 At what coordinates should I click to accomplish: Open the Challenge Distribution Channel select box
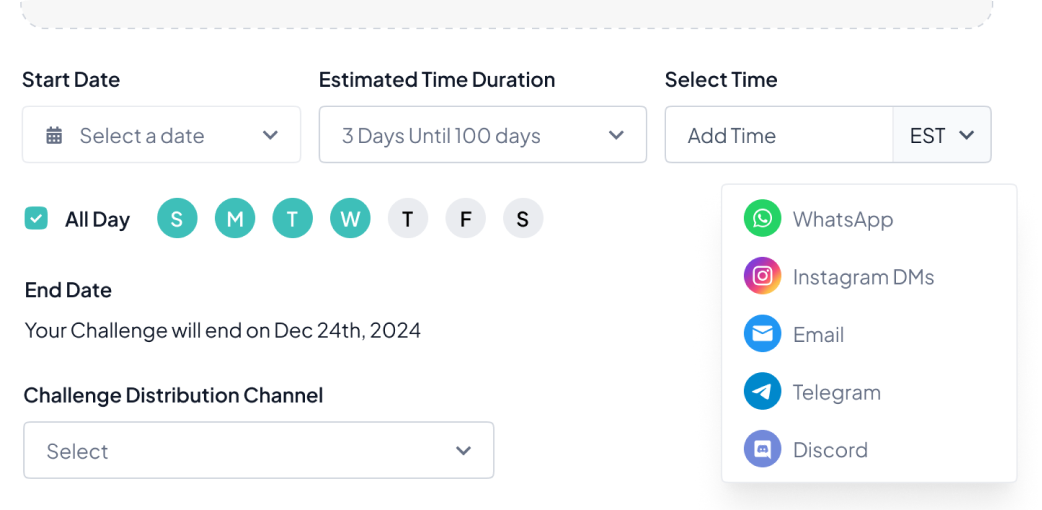tap(258, 451)
